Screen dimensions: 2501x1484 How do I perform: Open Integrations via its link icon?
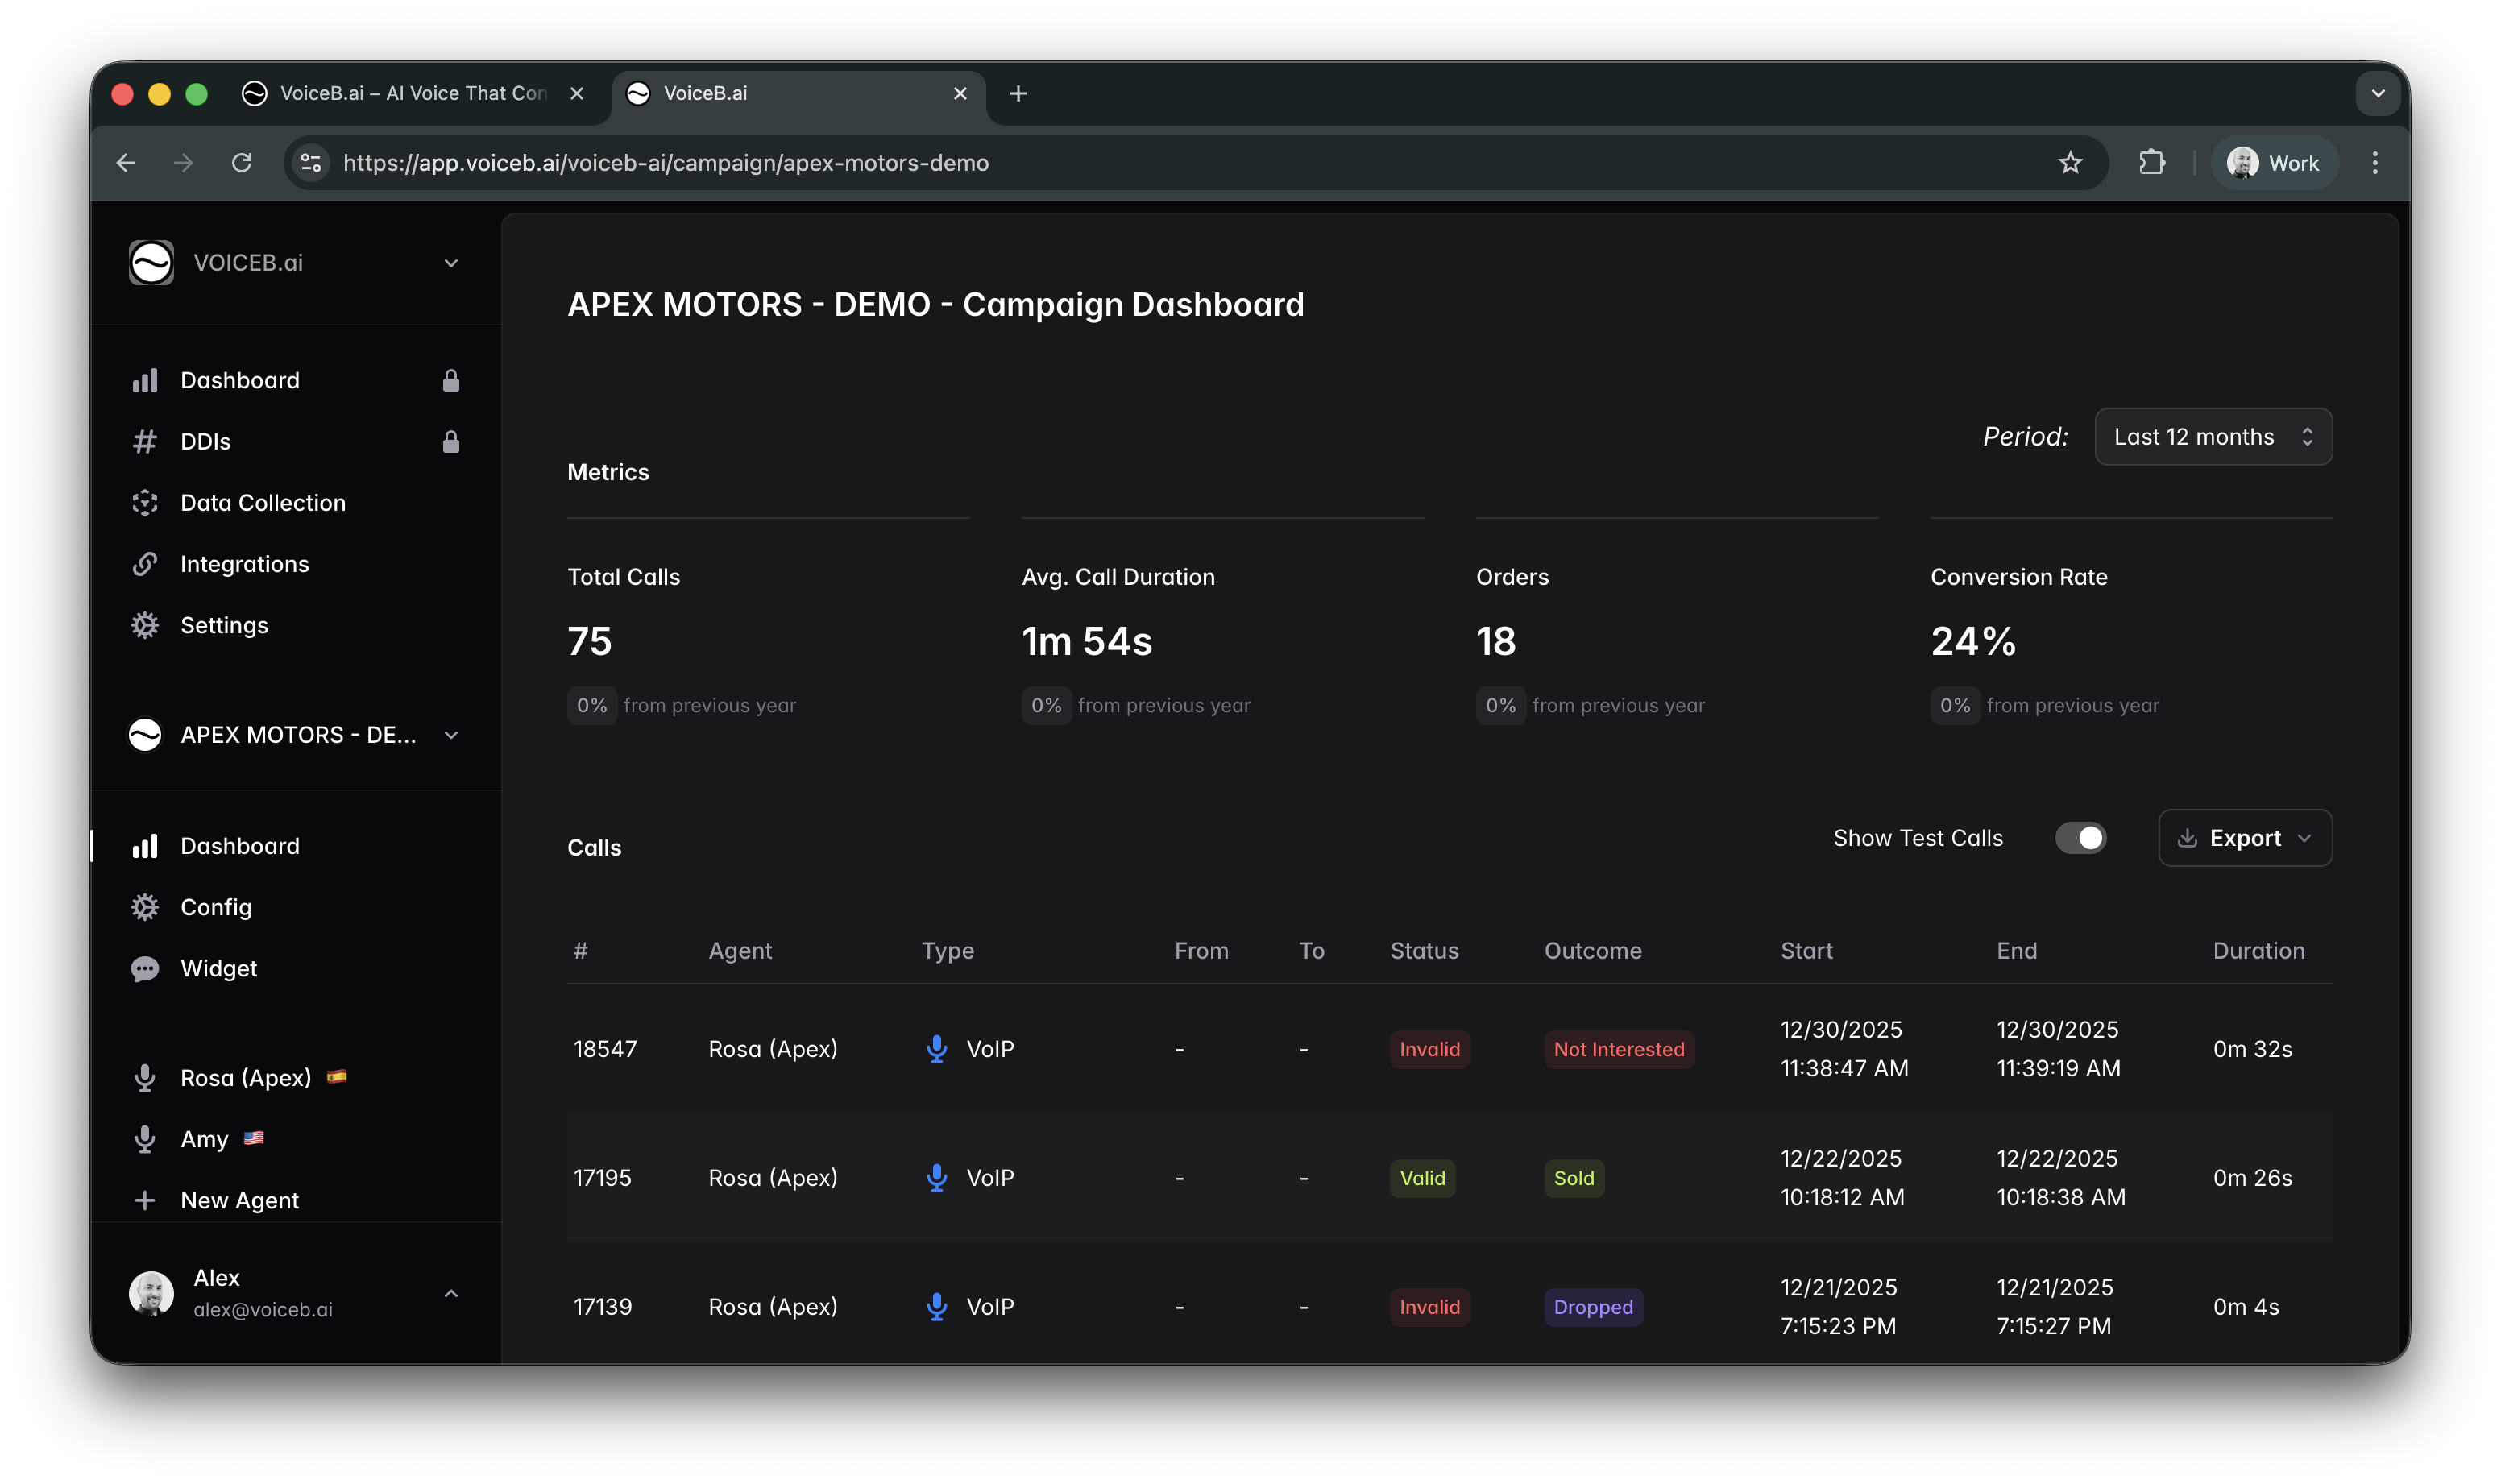(145, 564)
